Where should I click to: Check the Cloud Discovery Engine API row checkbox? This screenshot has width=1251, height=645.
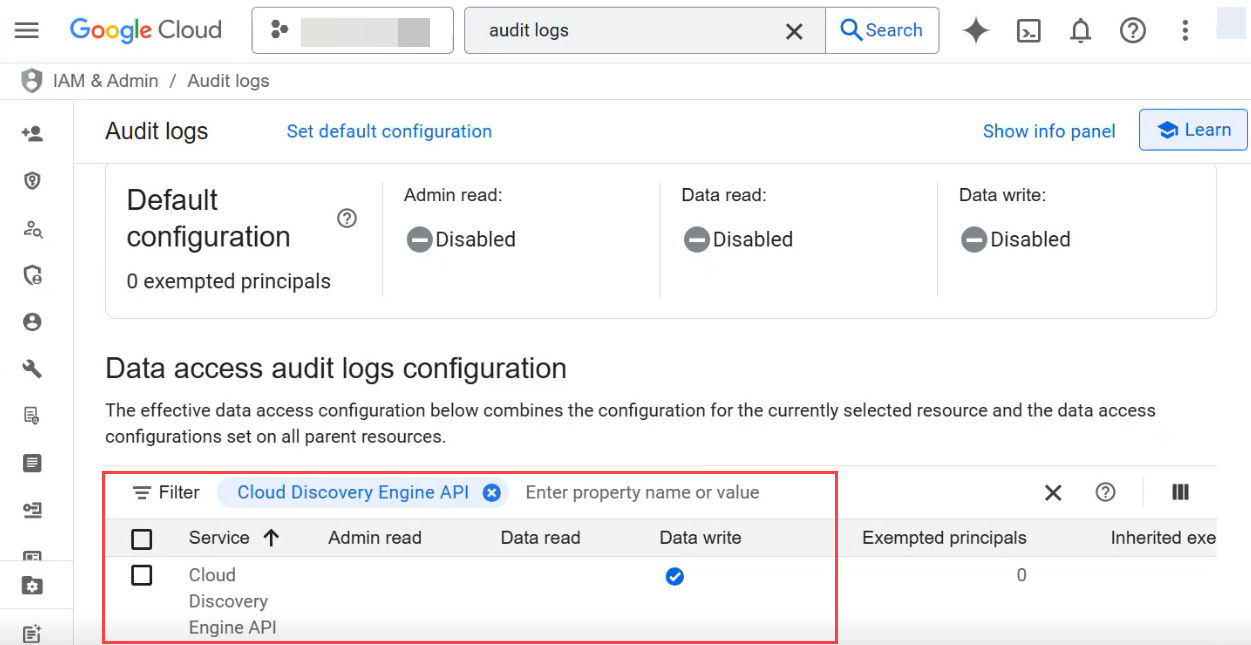click(142, 575)
